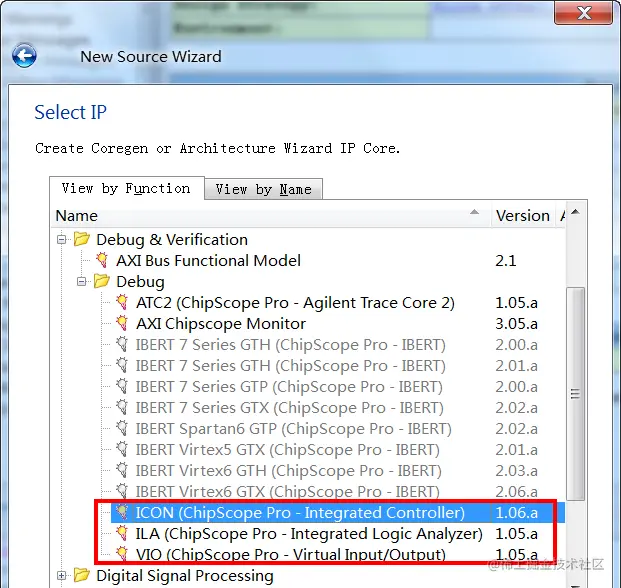Click version 2.03.a of IBERT Virtex6 GTH
The width and height of the screenshot is (621, 588).
click(516, 470)
